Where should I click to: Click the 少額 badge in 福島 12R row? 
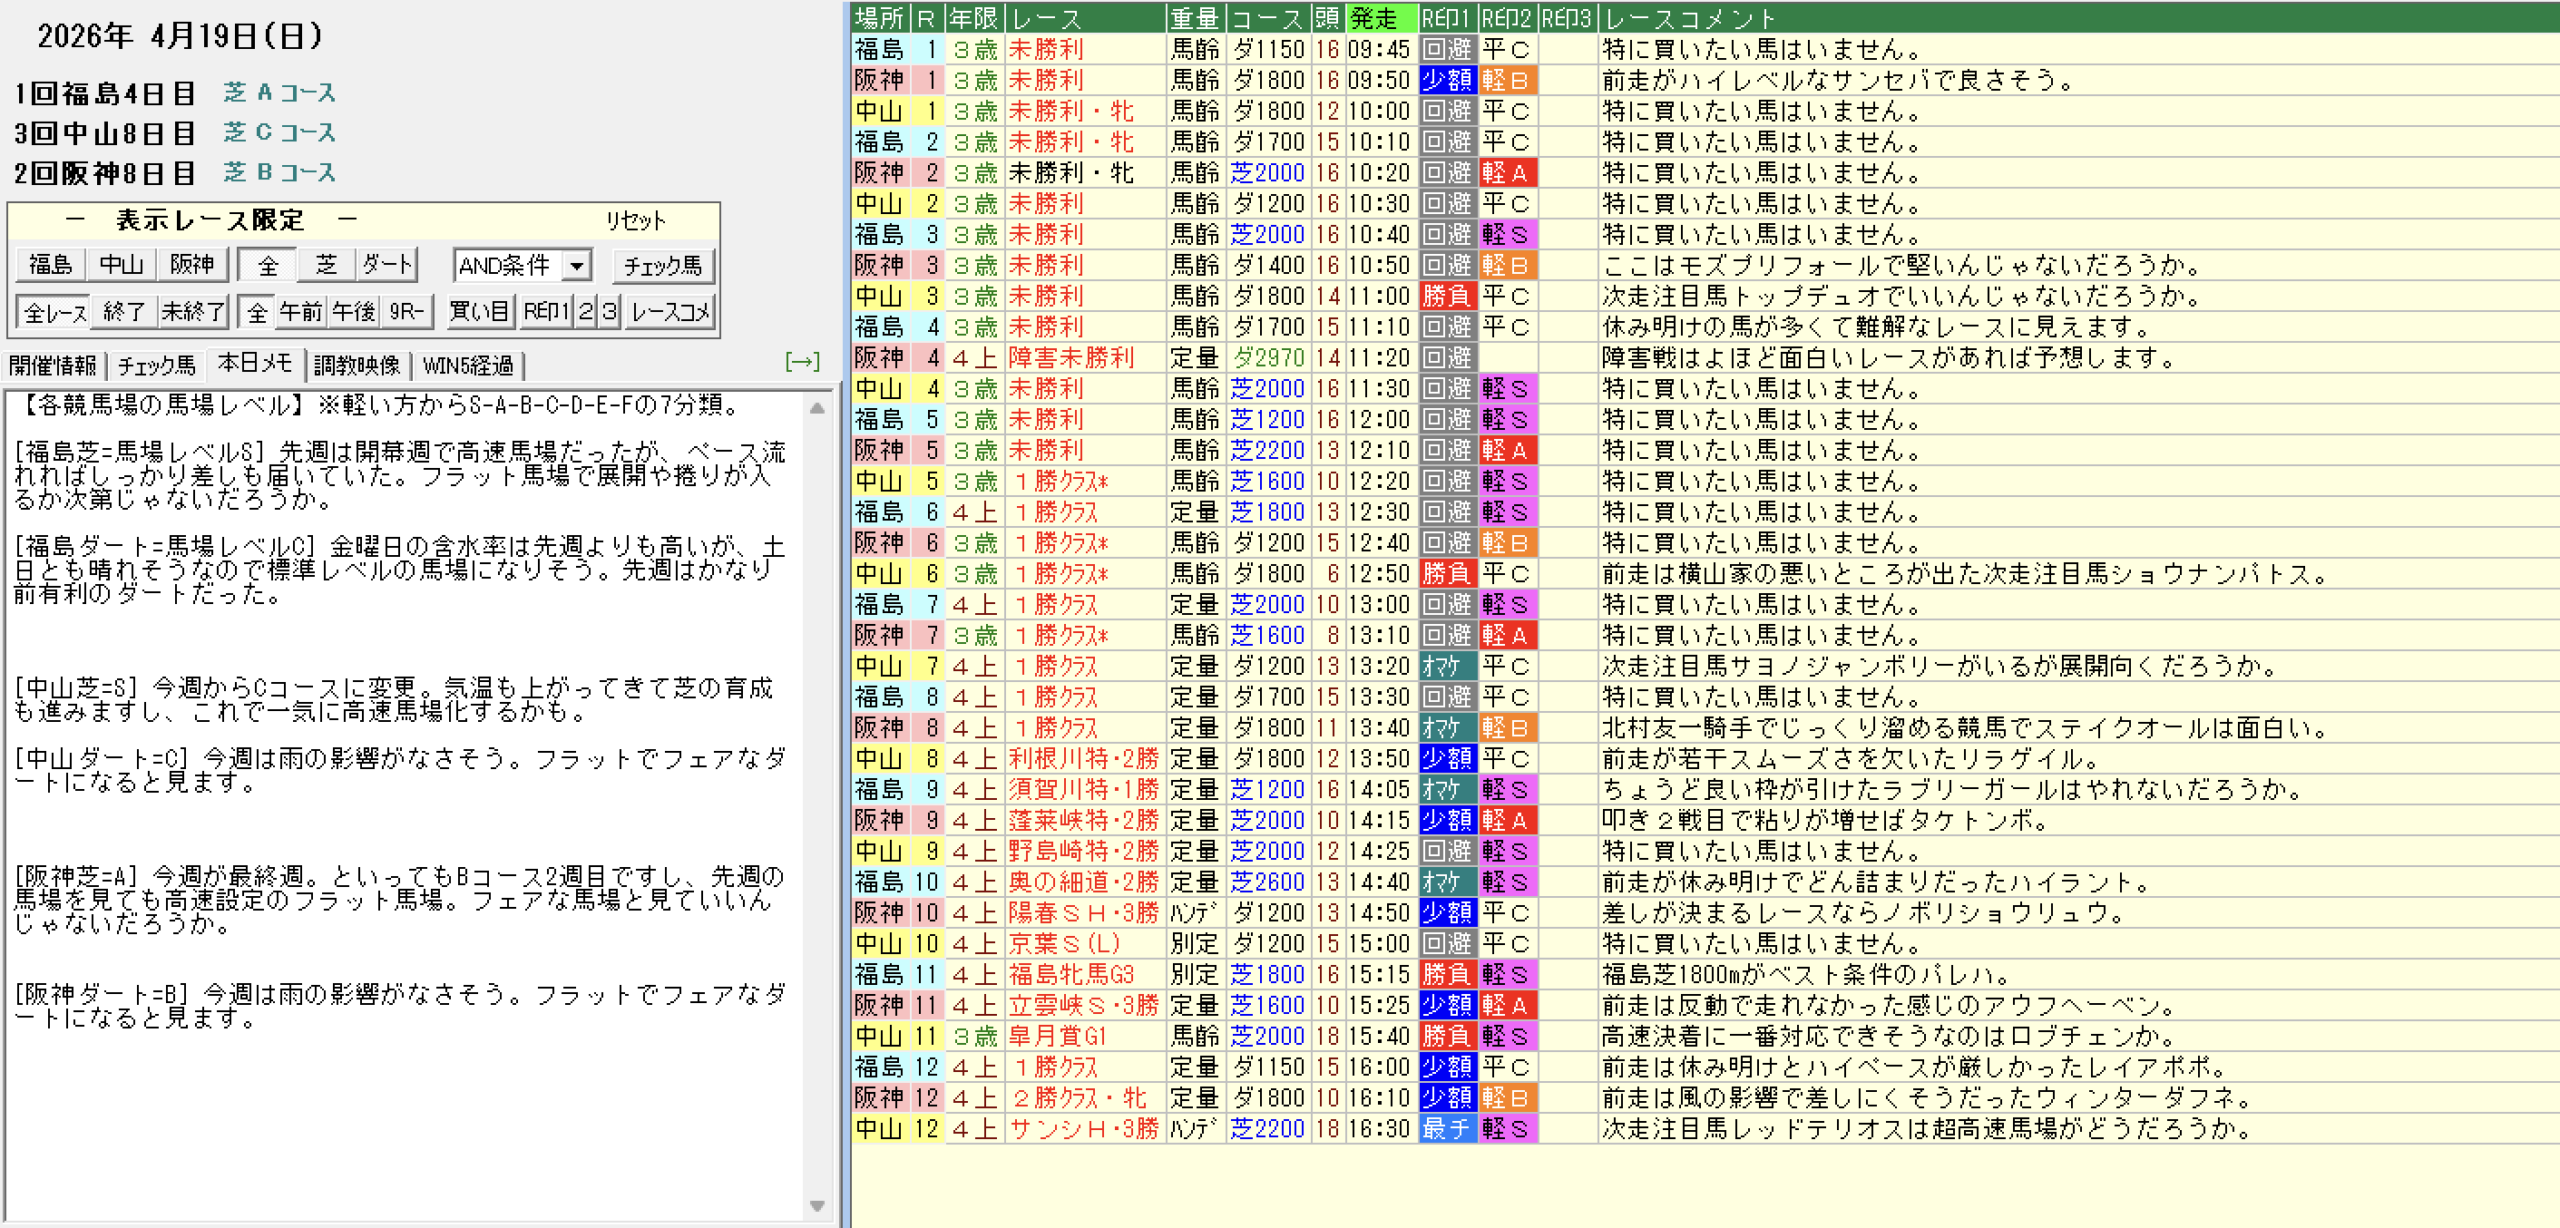click(x=1447, y=1067)
